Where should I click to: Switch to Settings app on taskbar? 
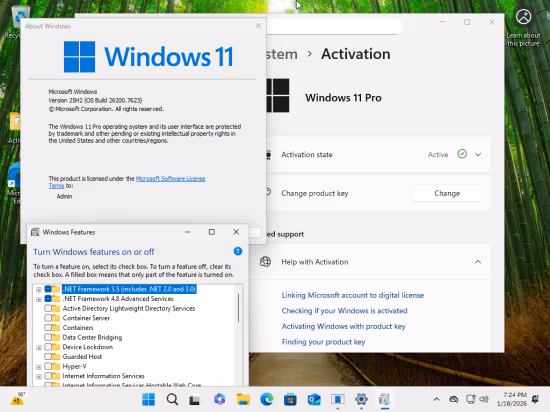coord(361,399)
